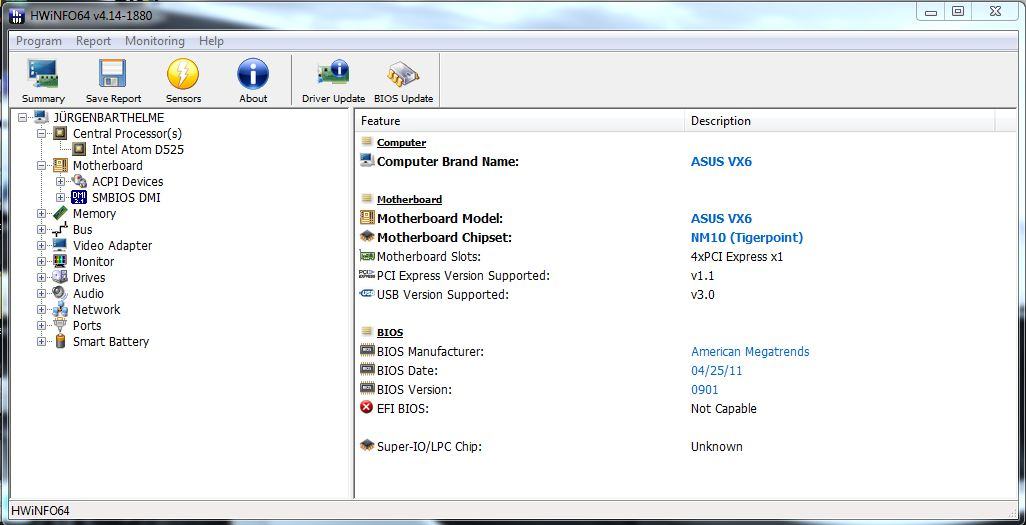
Task: Click the Feature column header
Action: (520, 120)
